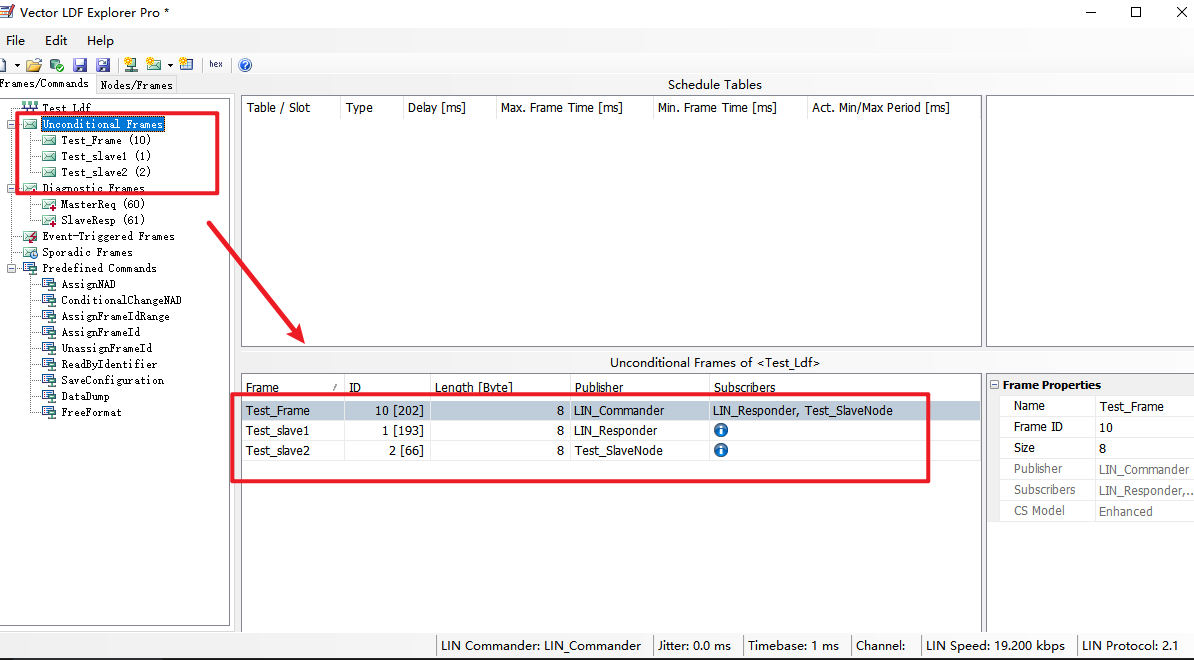1194x660 pixels.
Task: Click the new schedule table icon
Action: click(x=187, y=65)
